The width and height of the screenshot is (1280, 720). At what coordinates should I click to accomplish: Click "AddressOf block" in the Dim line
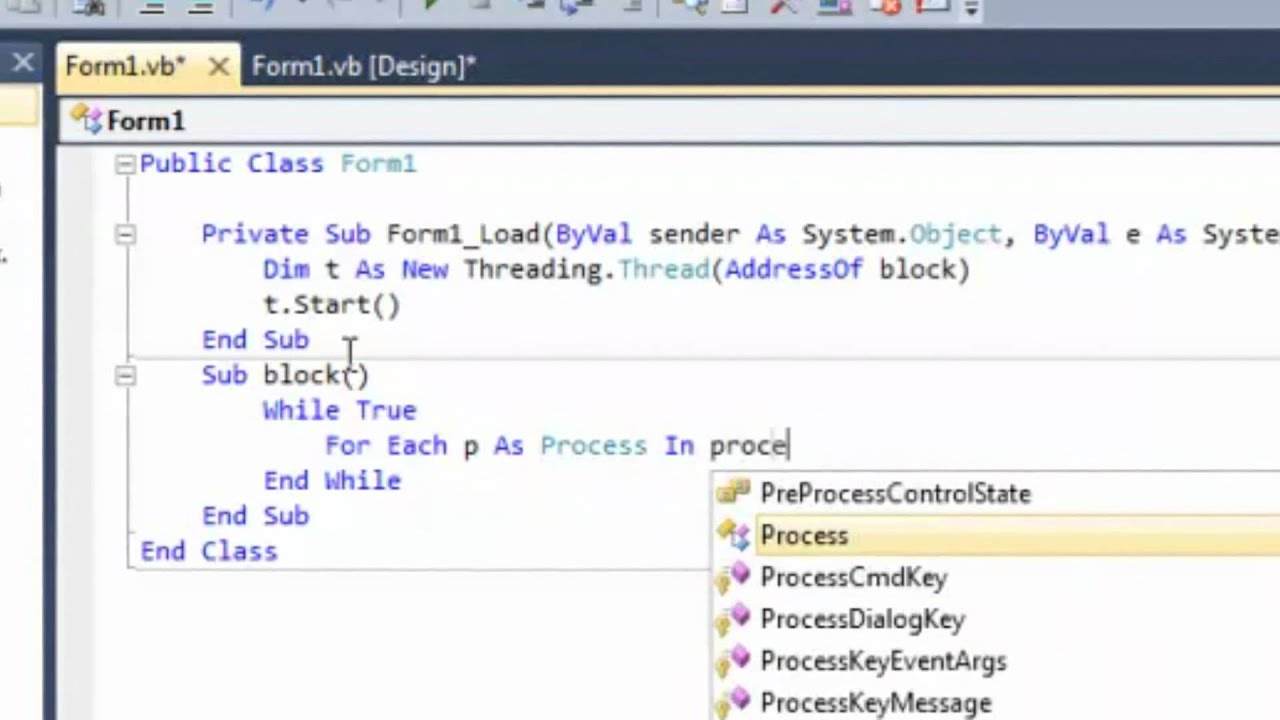point(839,269)
